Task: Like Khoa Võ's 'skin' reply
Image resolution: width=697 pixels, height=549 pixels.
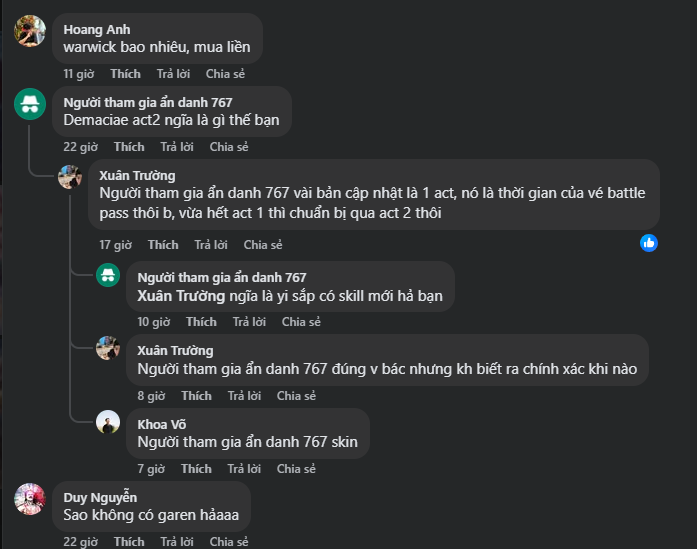Action: pos(196,469)
